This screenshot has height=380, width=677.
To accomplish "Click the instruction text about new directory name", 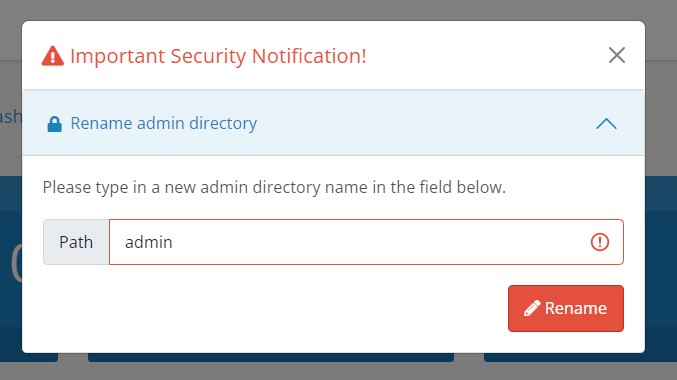I will [x=274, y=187].
